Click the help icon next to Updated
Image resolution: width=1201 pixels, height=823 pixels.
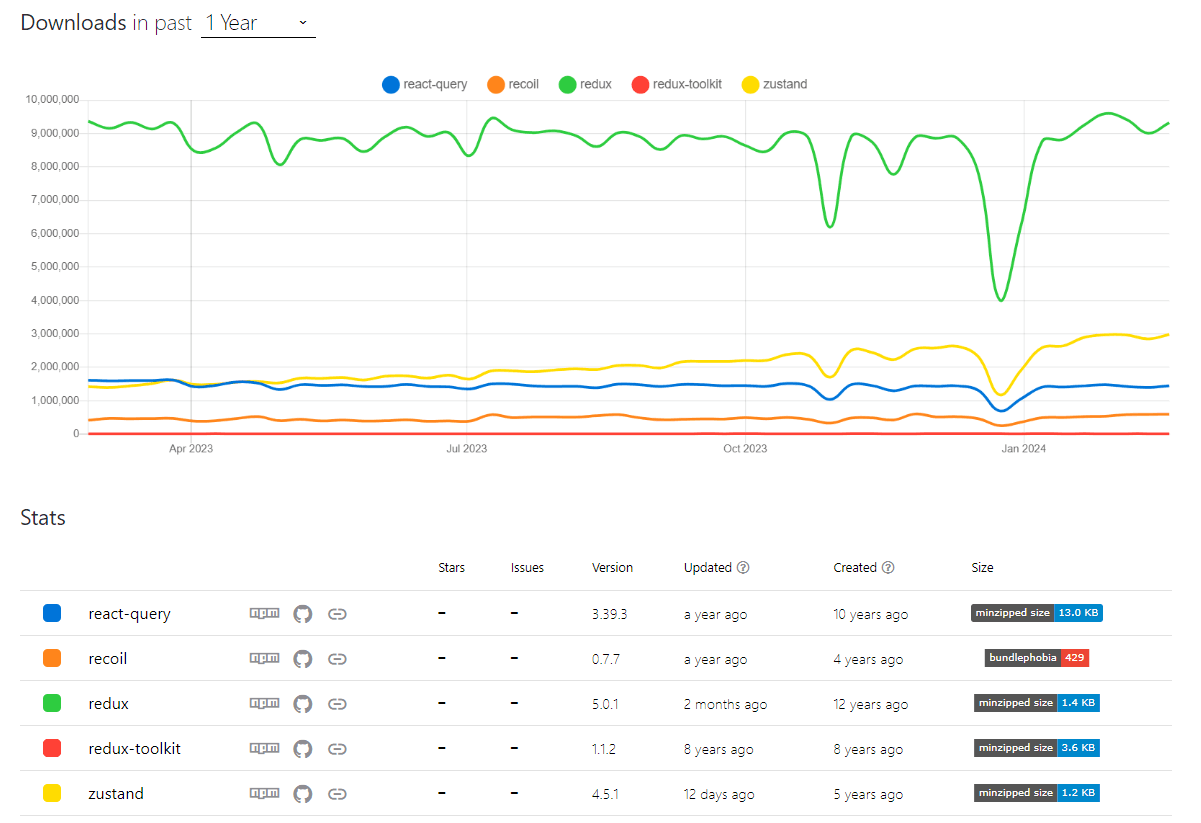pos(743,568)
